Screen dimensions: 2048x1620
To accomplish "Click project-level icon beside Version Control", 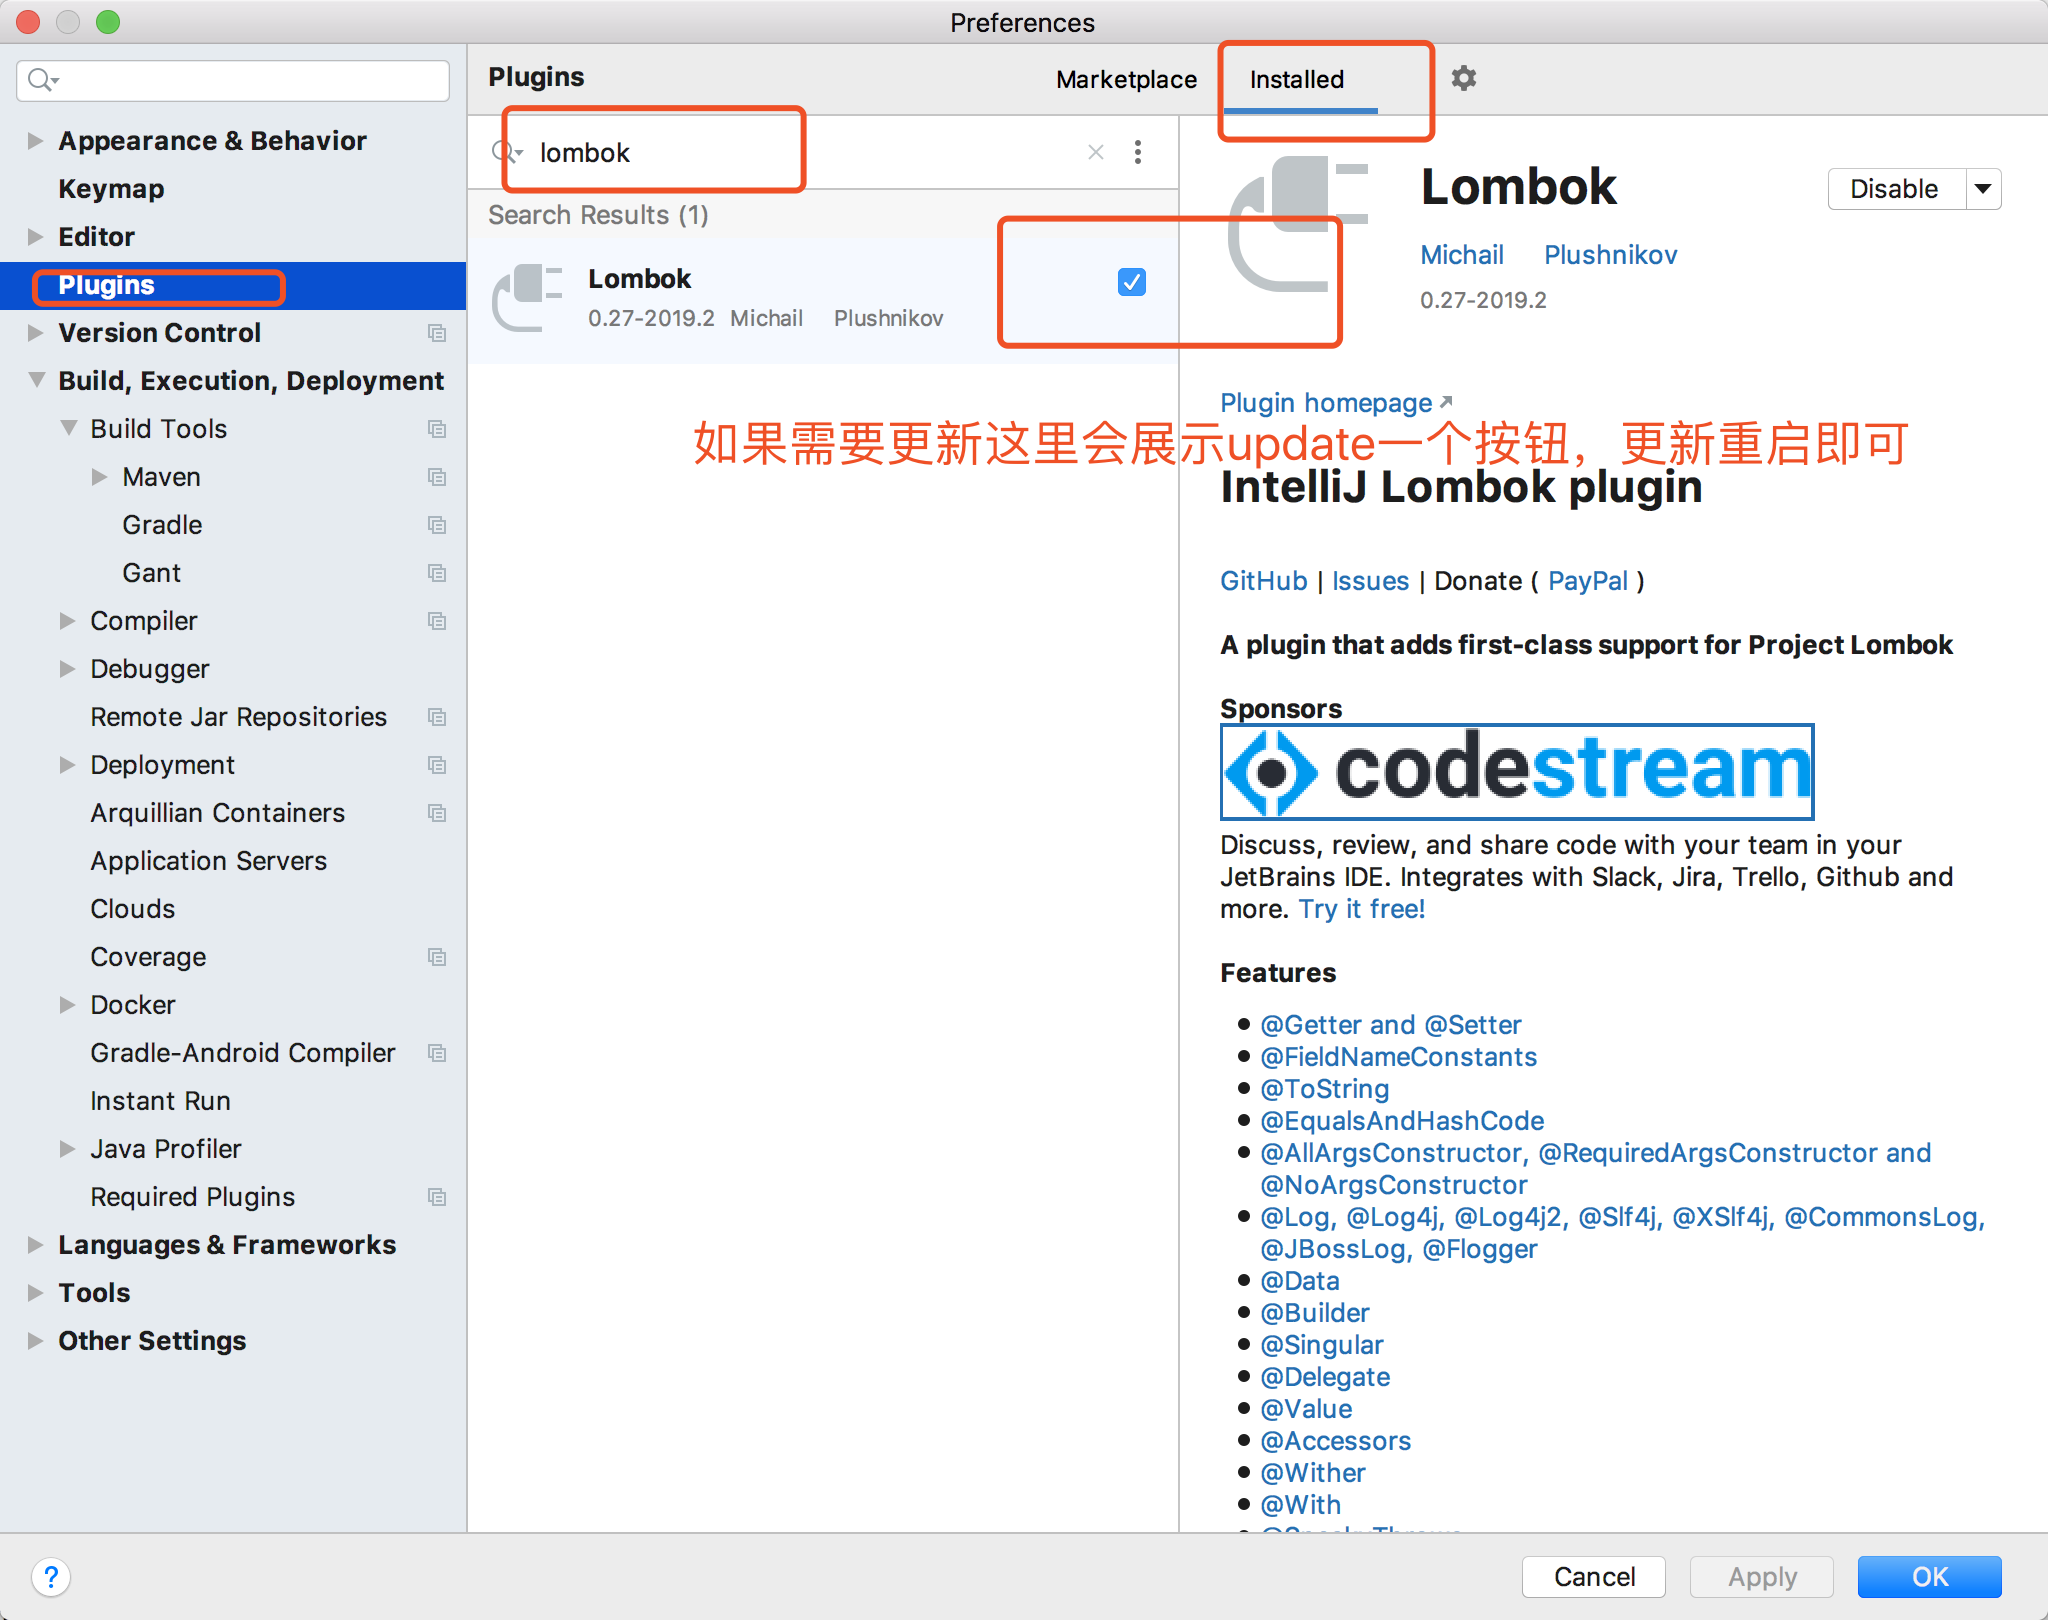I will point(437,333).
